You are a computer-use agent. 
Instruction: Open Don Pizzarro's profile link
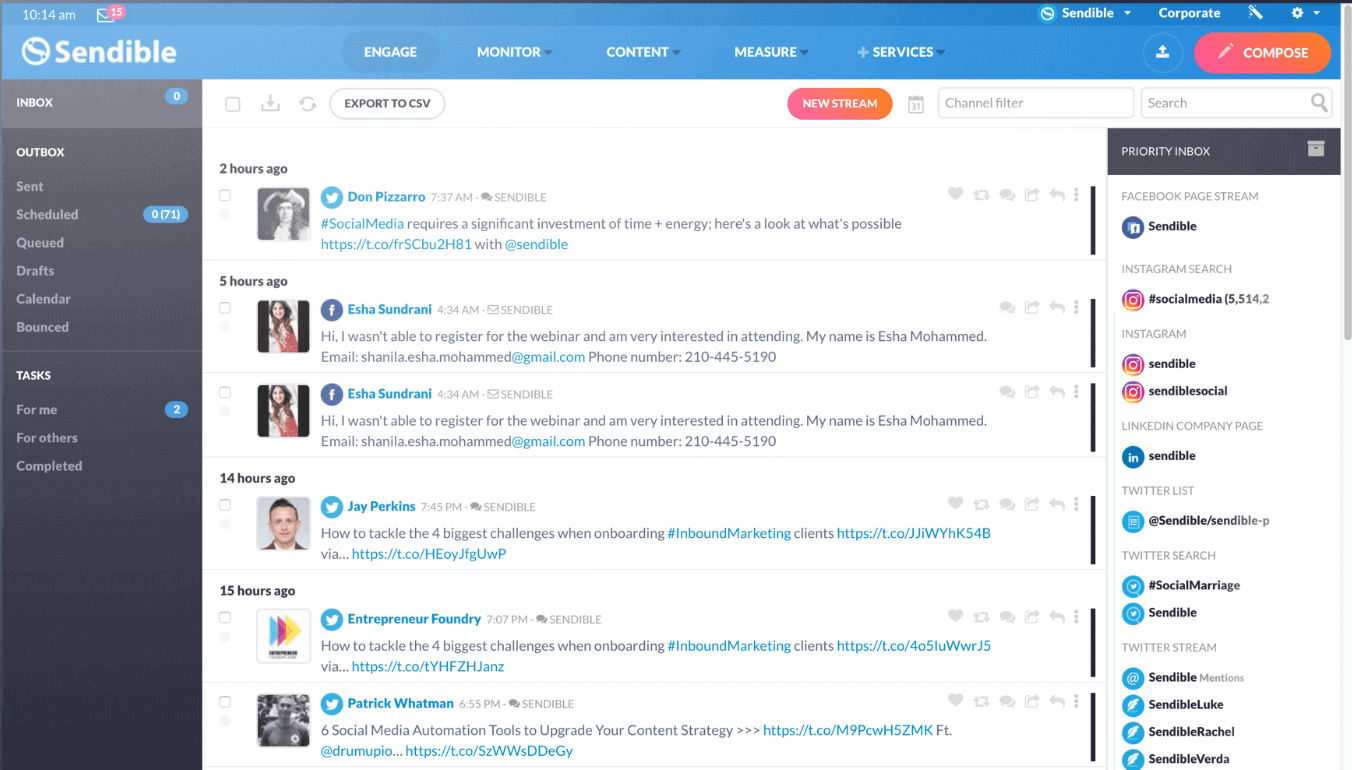tap(386, 197)
